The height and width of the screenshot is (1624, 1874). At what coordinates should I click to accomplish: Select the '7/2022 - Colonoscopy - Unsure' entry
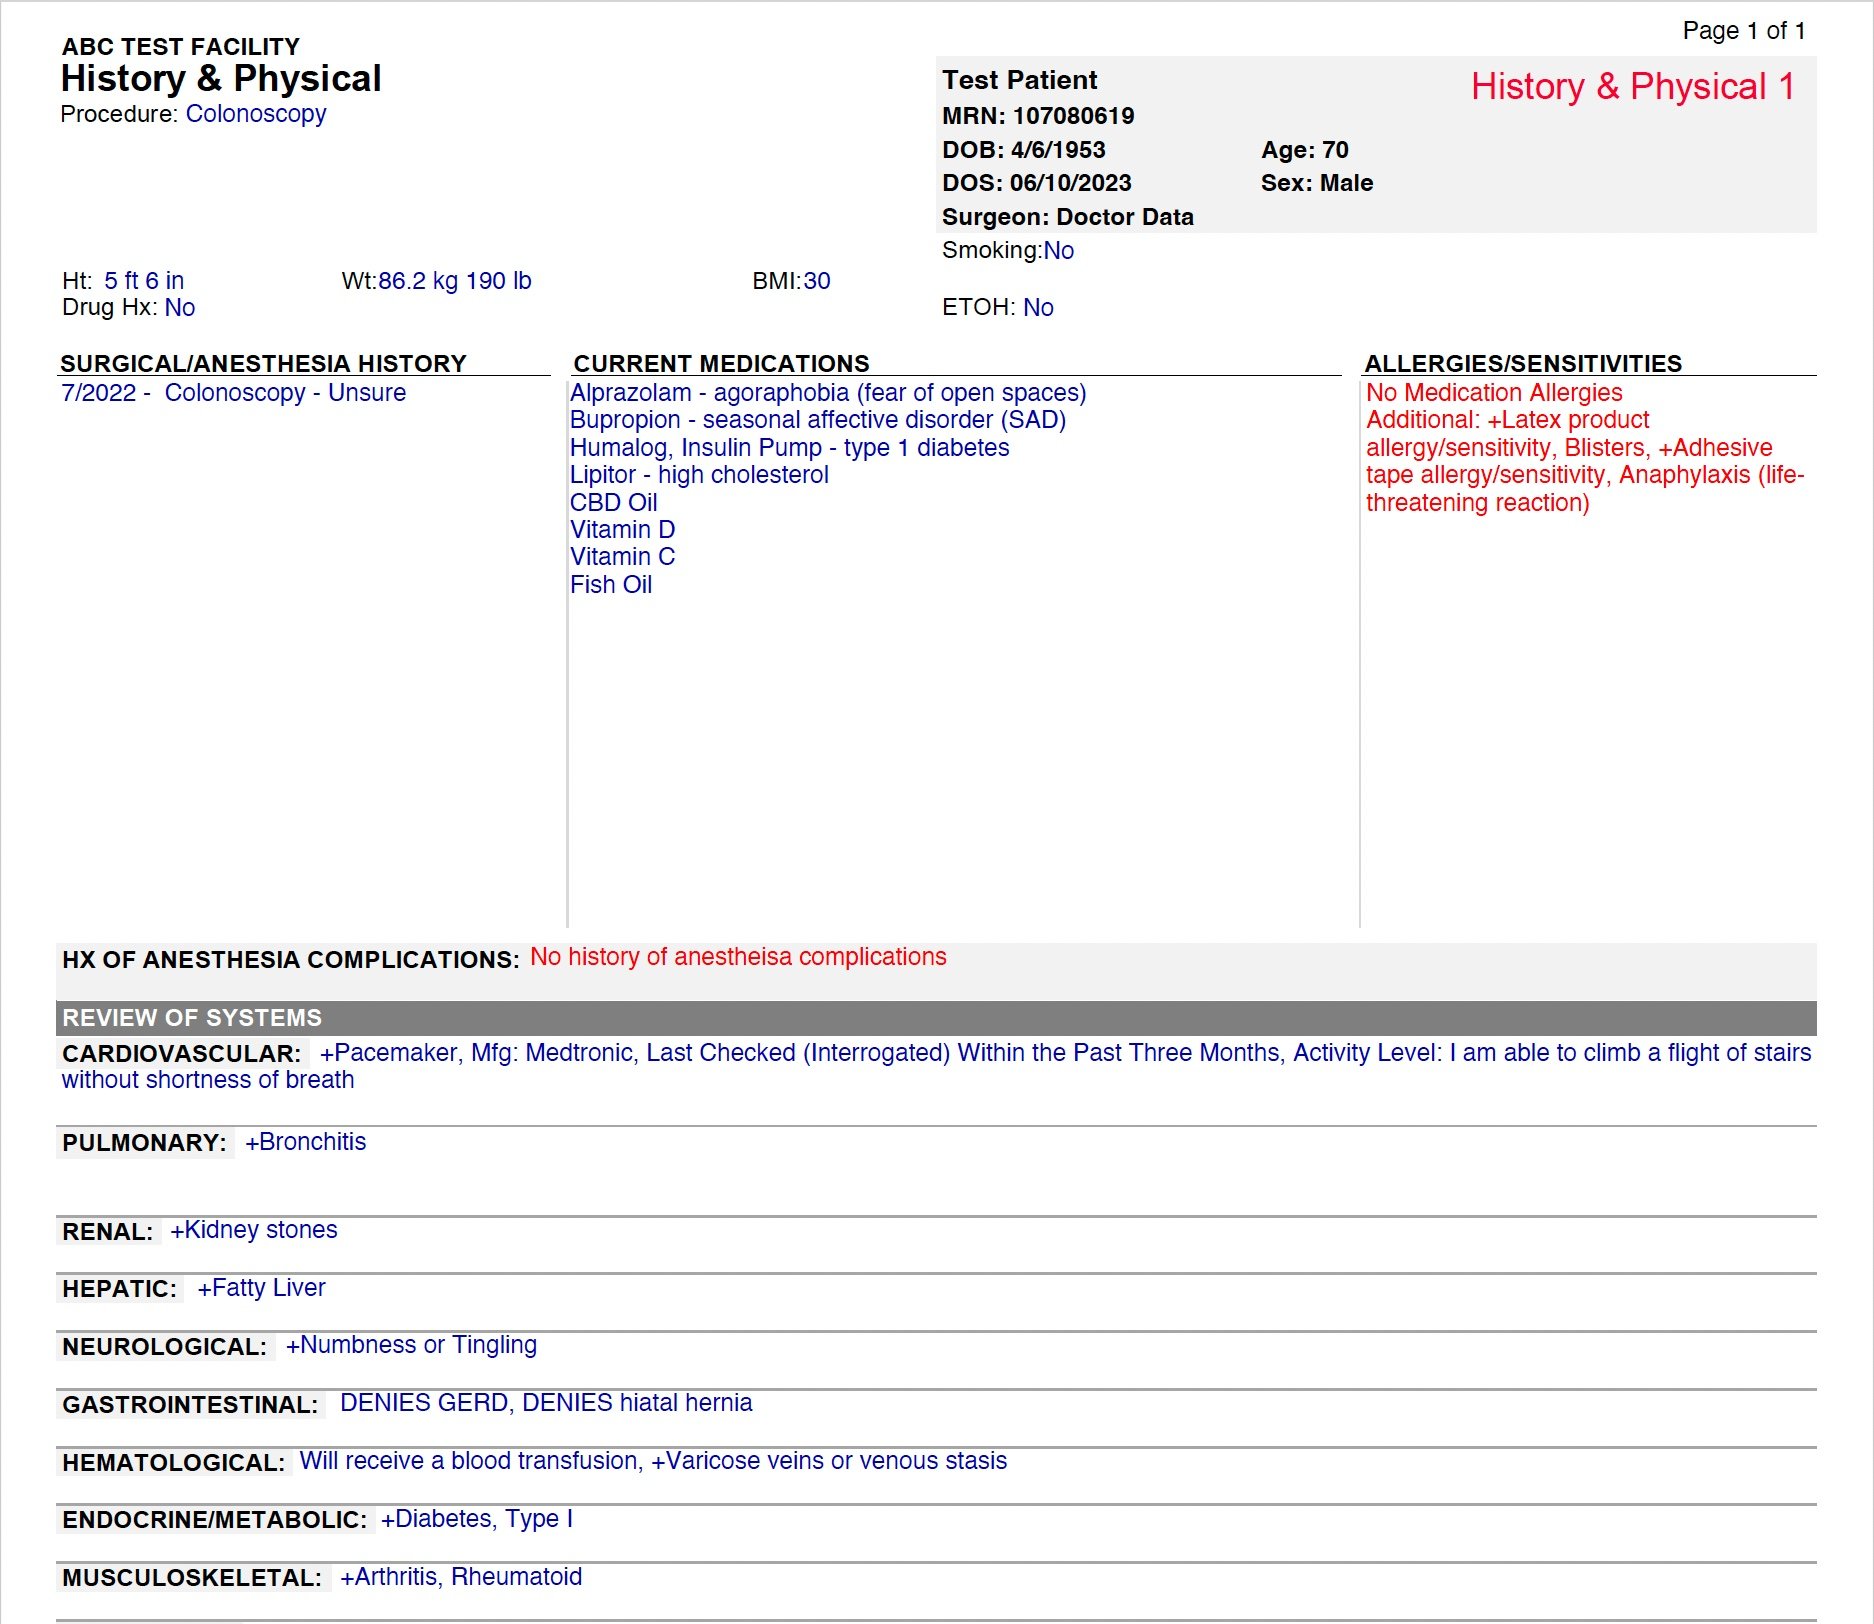[x=234, y=393]
